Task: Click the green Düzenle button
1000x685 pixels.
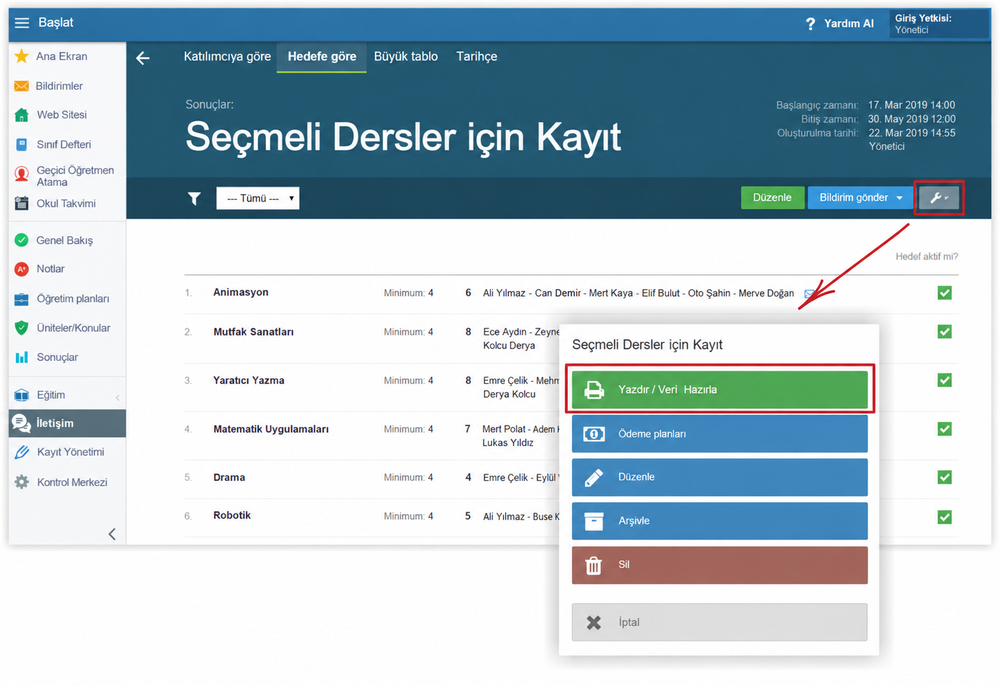Action: pos(772,198)
